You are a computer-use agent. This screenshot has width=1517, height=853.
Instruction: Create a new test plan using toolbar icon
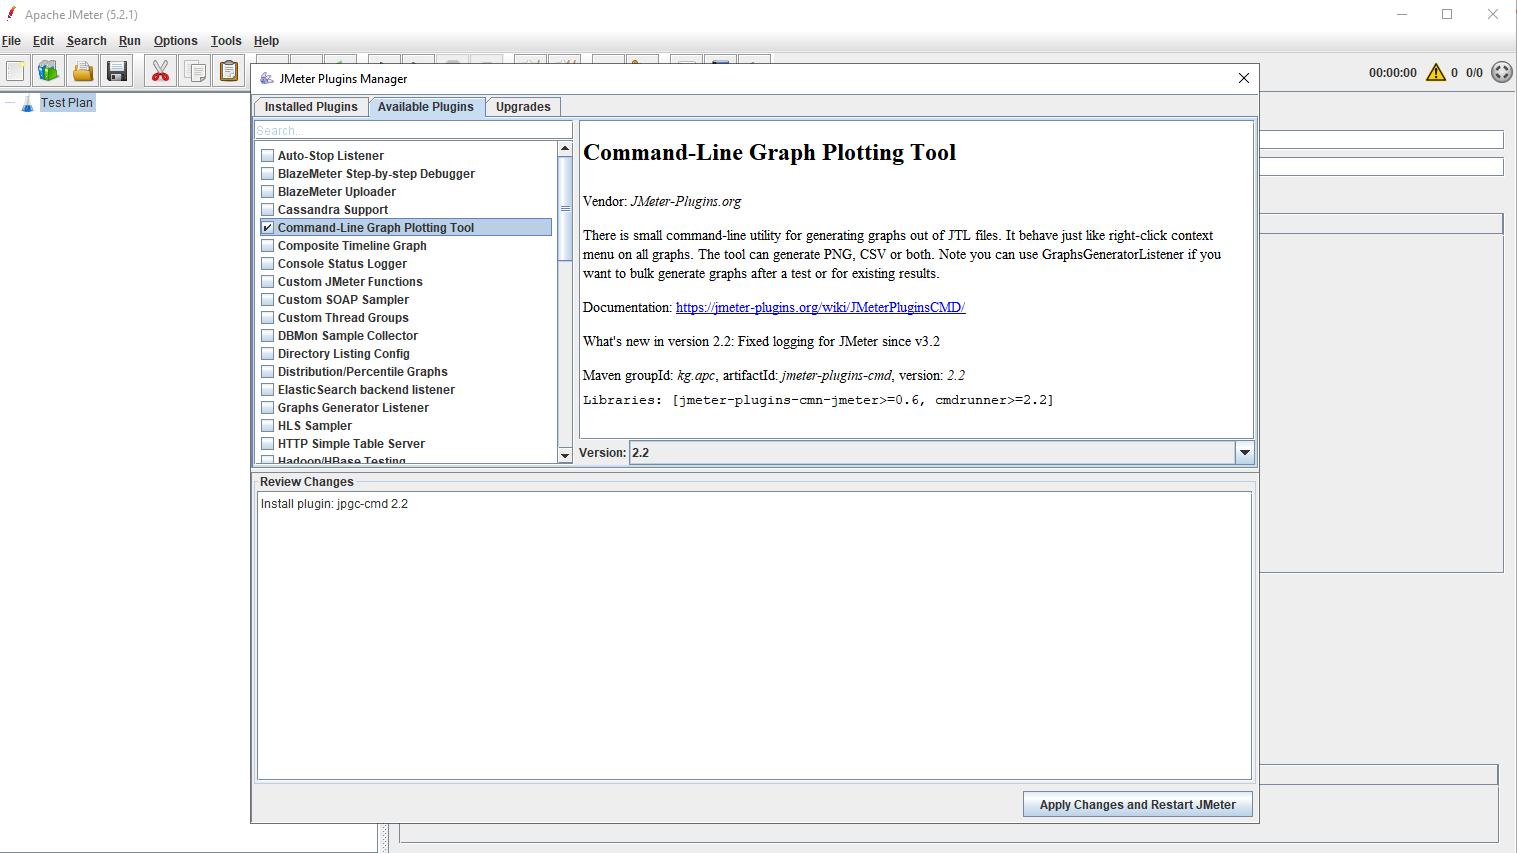click(15, 70)
